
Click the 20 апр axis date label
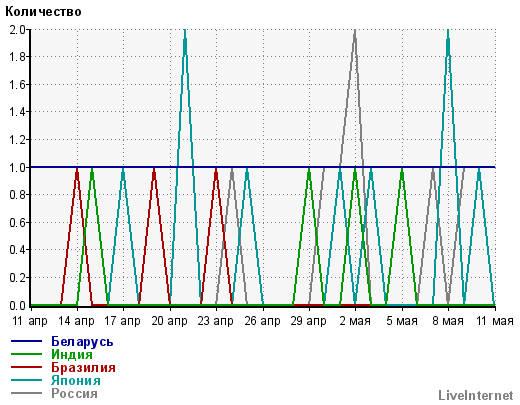pos(169,321)
